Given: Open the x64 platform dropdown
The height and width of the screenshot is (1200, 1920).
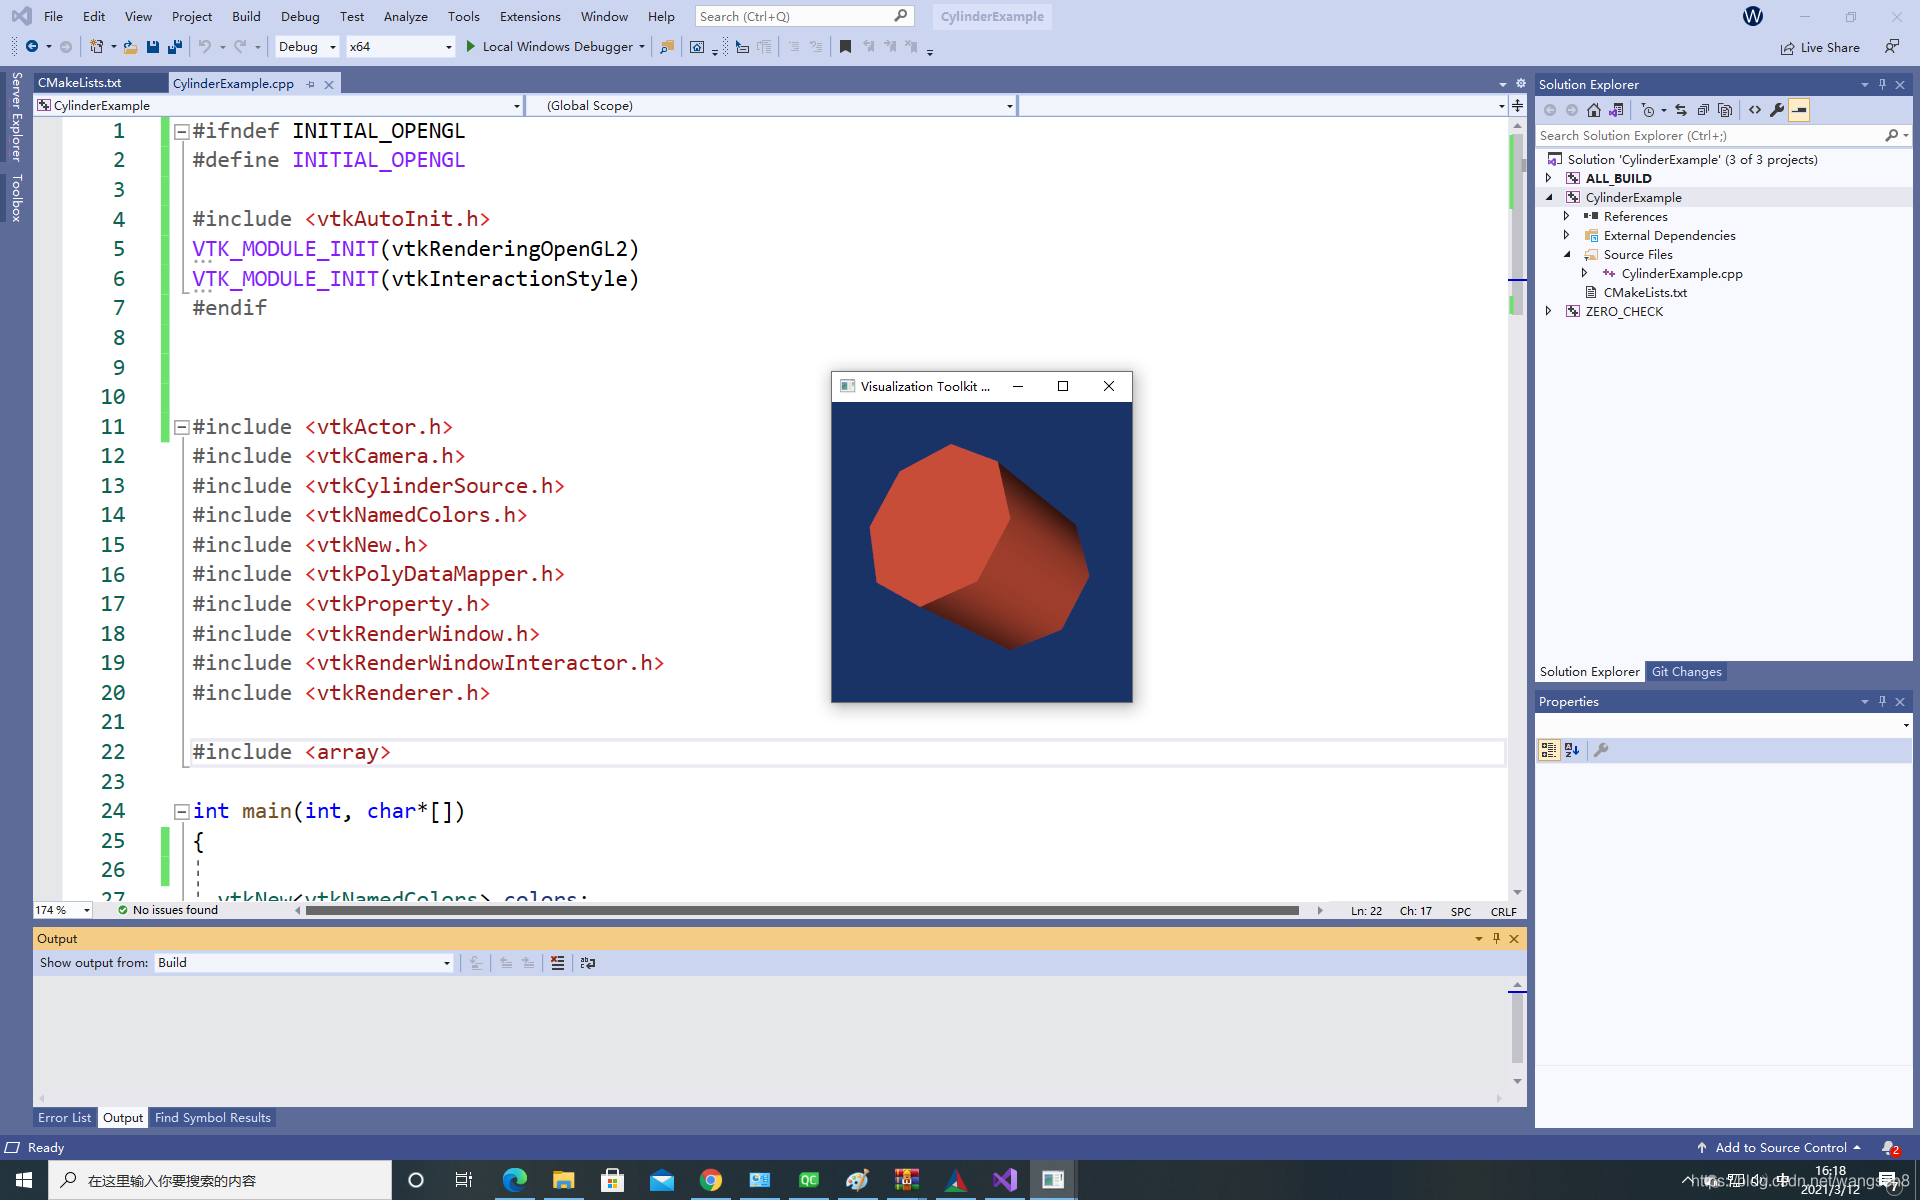Looking at the screenshot, I should tap(400, 47).
